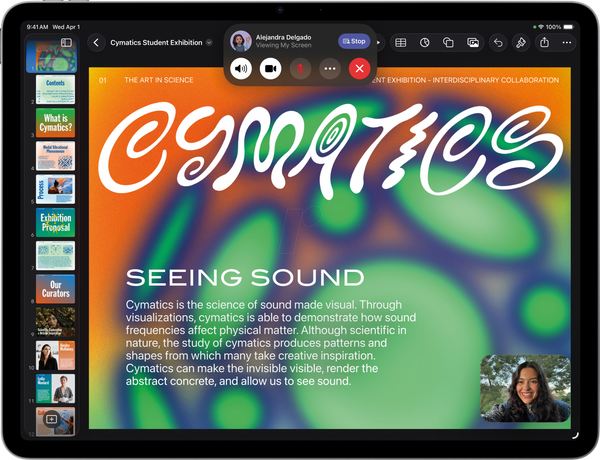Open the Format paintbrush panel
This screenshot has height=460, width=600.
coord(521,42)
